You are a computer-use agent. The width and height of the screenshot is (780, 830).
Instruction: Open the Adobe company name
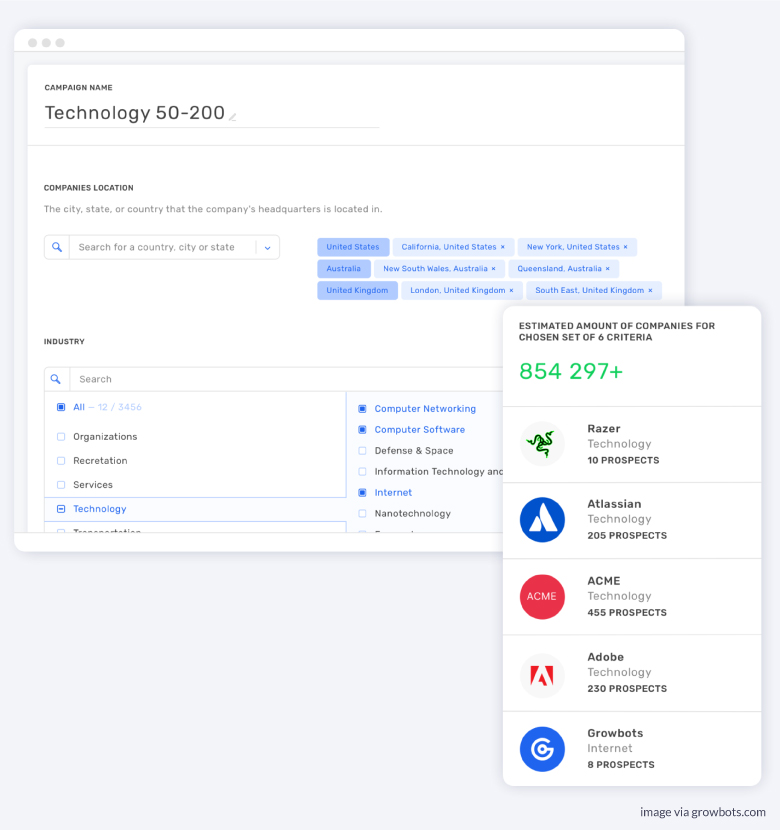(605, 657)
